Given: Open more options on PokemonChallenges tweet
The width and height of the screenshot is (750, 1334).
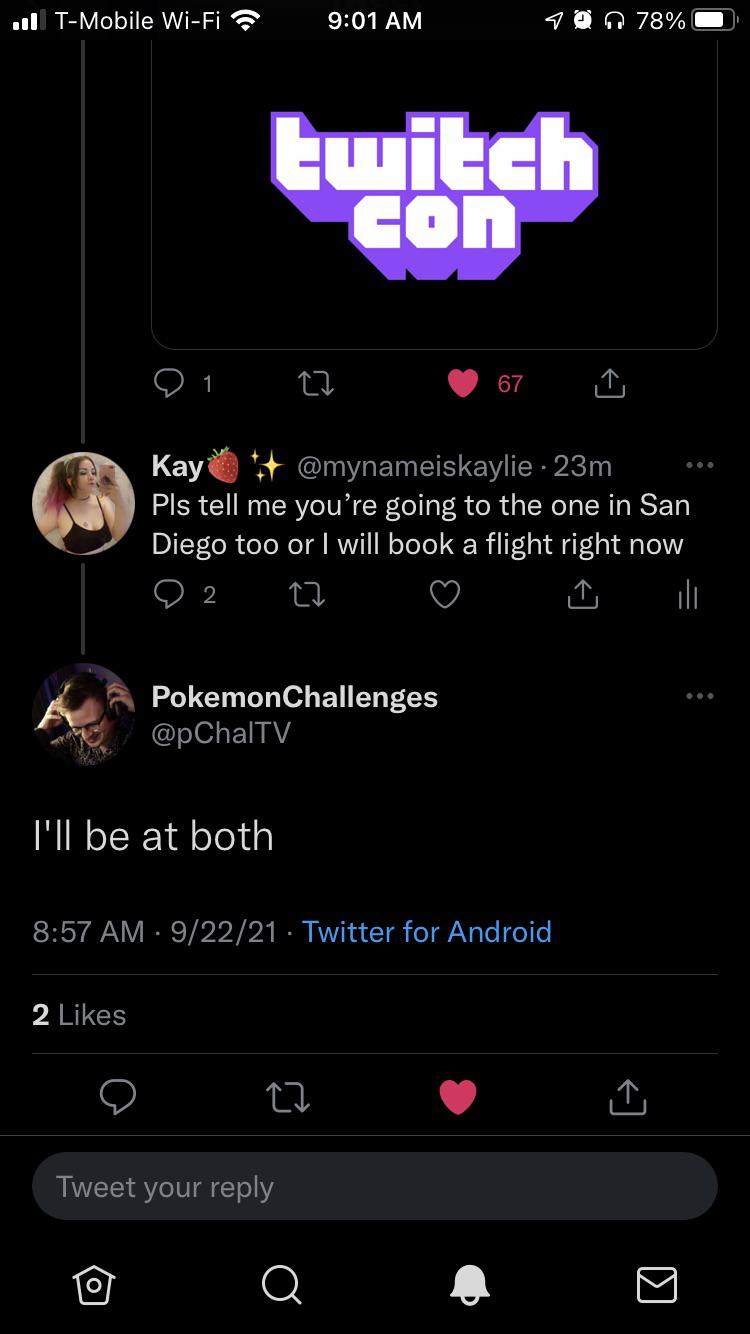Looking at the screenshot, I should [699, 696].
